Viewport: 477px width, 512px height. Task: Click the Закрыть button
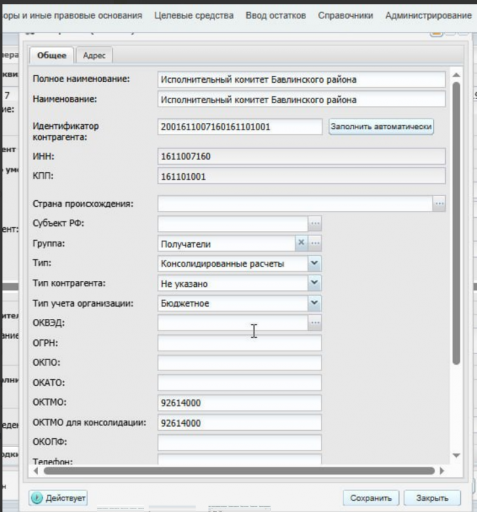coord(432,498)
